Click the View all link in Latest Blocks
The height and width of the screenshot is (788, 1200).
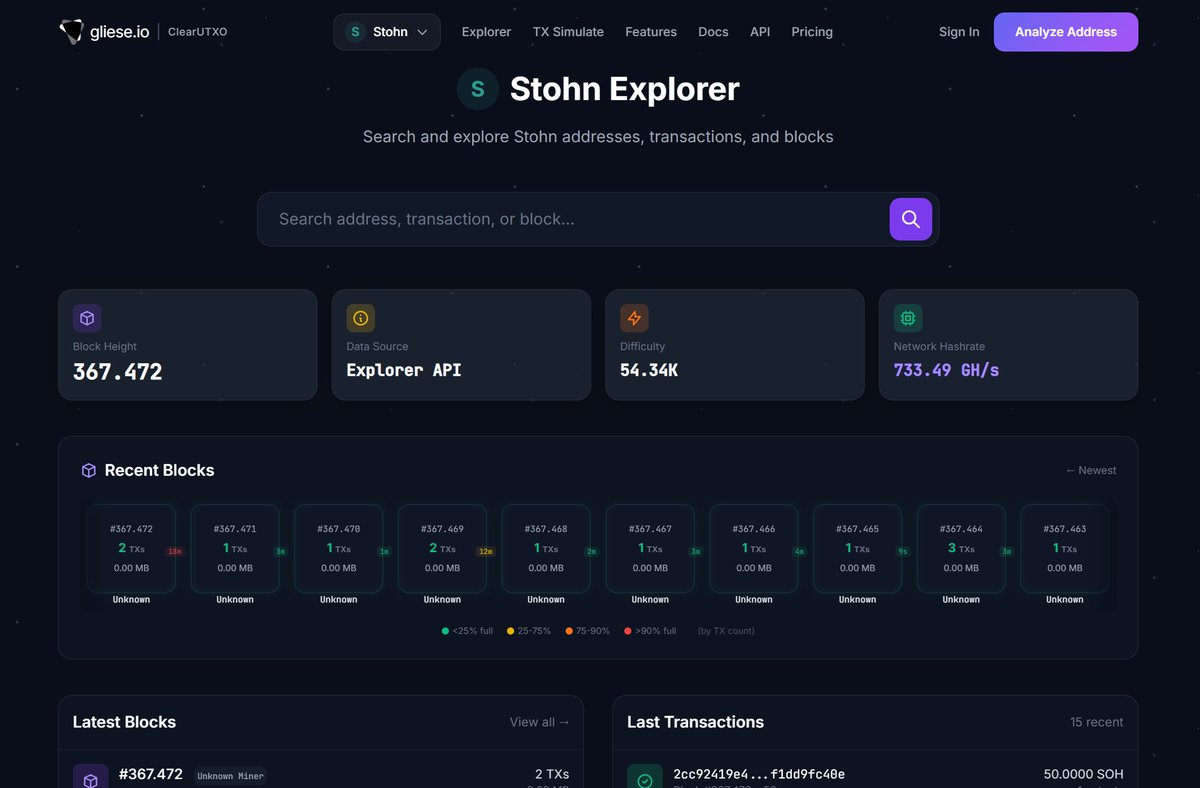coord(539,722)
